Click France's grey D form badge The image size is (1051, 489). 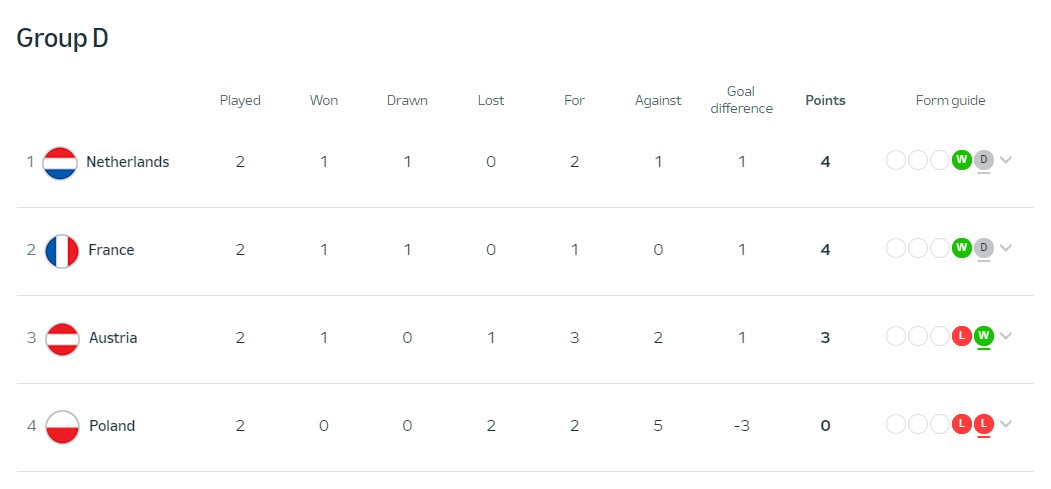(983, 248)
